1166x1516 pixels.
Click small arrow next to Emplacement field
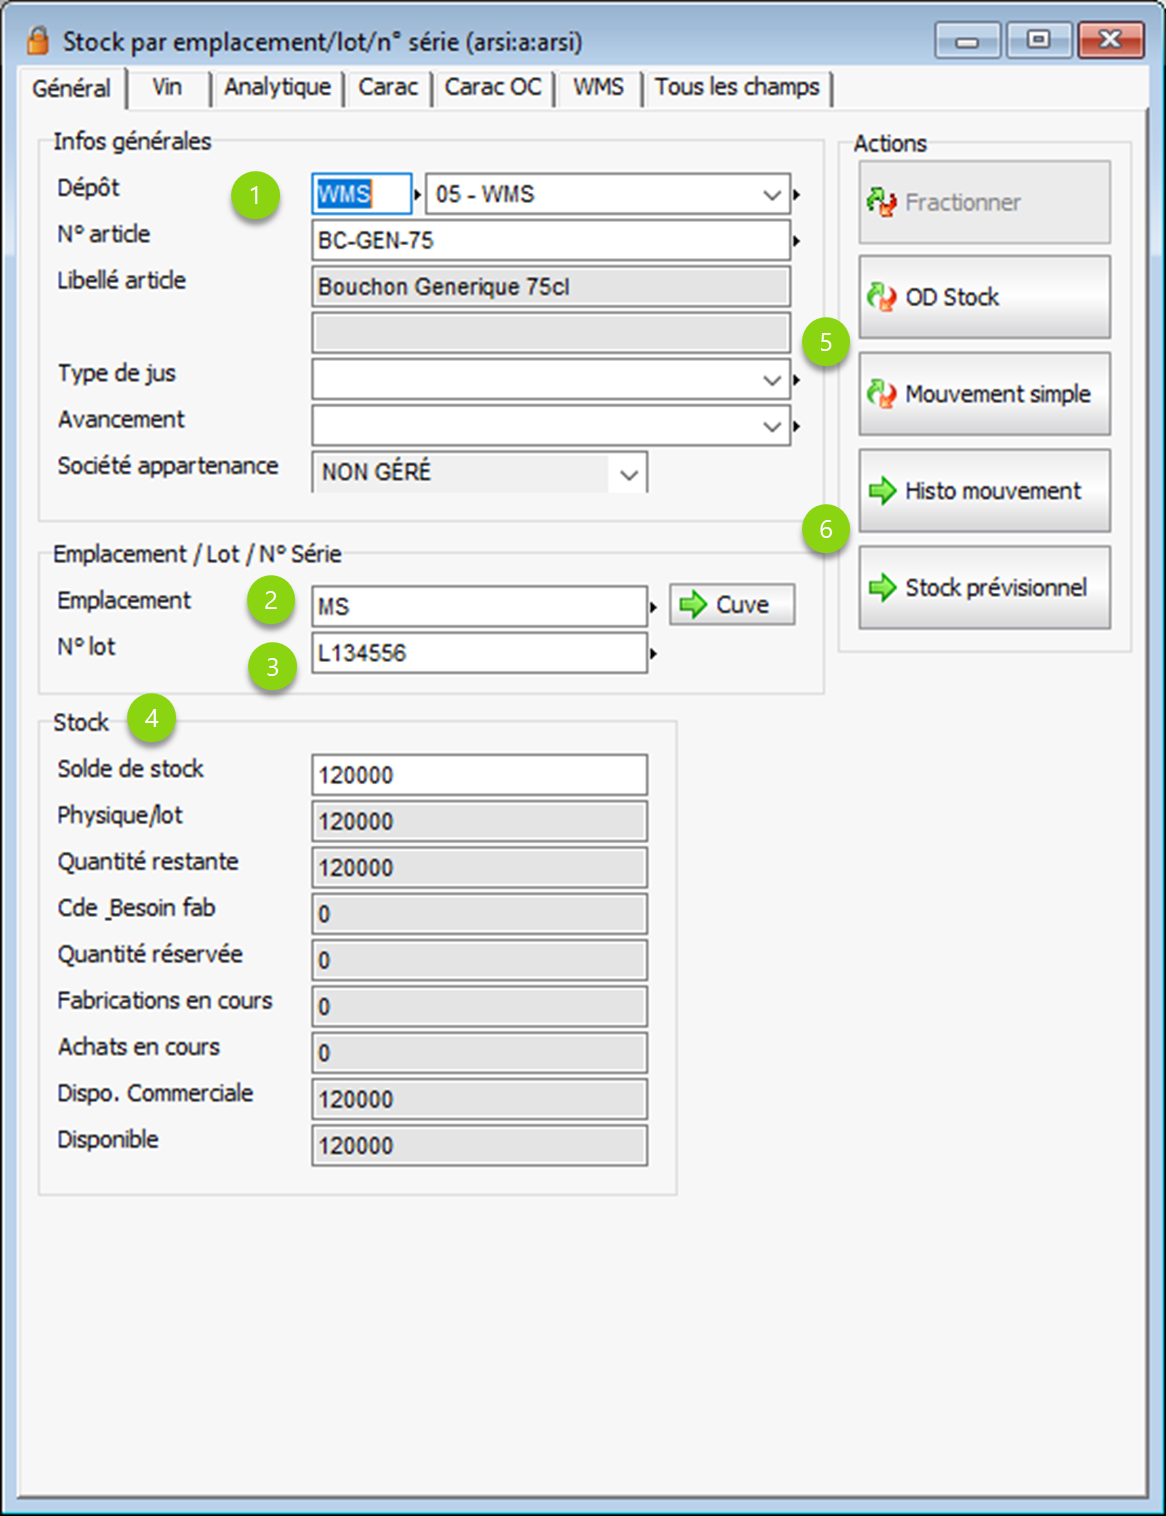[x=653, y=607]
